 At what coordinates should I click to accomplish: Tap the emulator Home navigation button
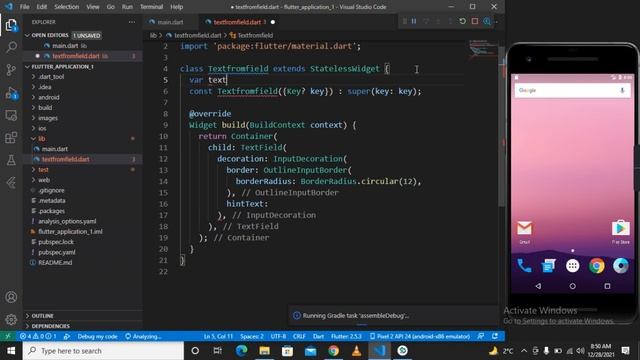tap(573, 287)
